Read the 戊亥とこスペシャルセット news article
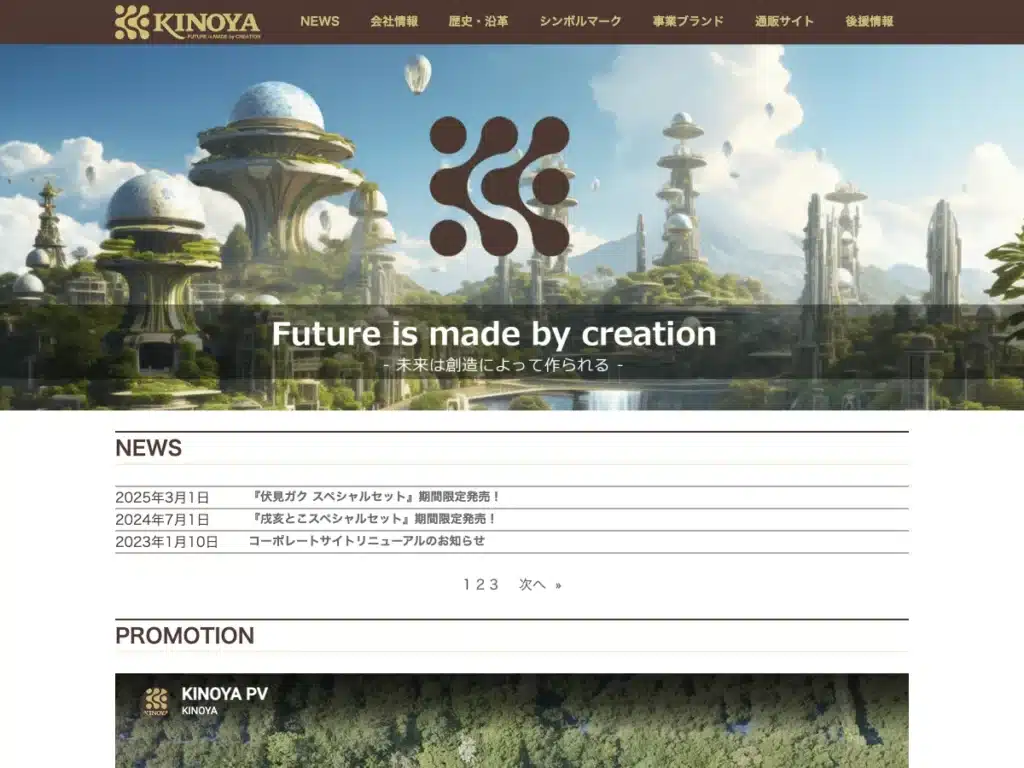This screenshot has height=768, width=1024. coord(374,519)
